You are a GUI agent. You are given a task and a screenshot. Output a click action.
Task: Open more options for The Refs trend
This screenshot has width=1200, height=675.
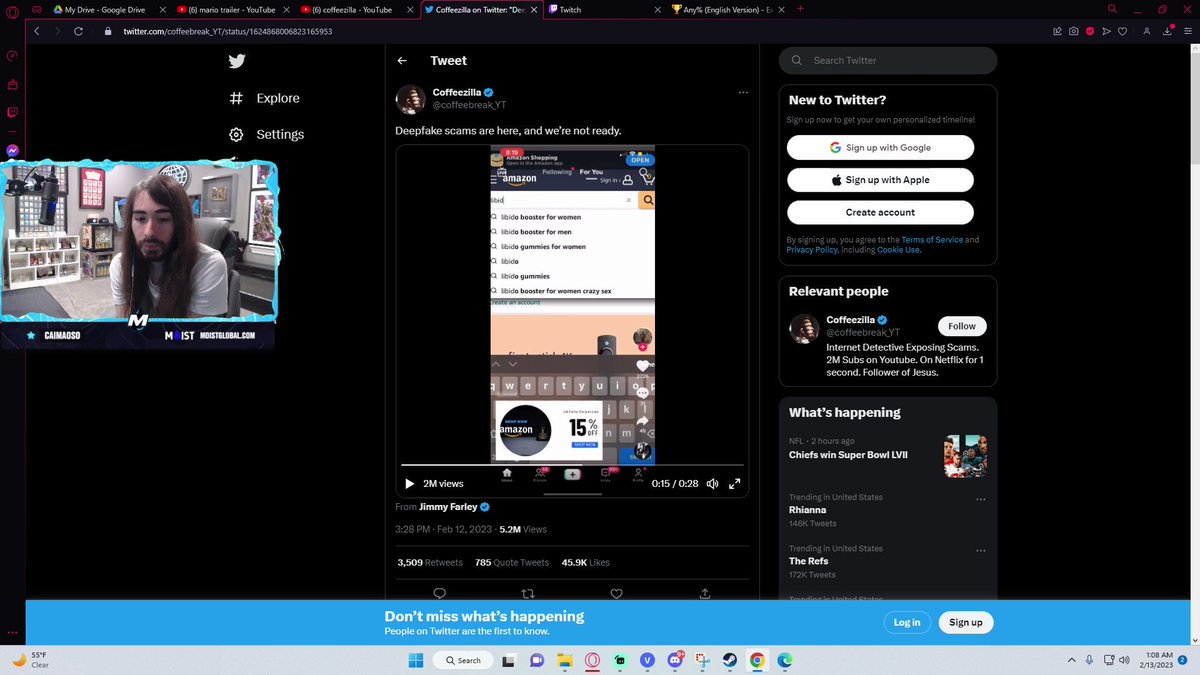click(980, 551)
